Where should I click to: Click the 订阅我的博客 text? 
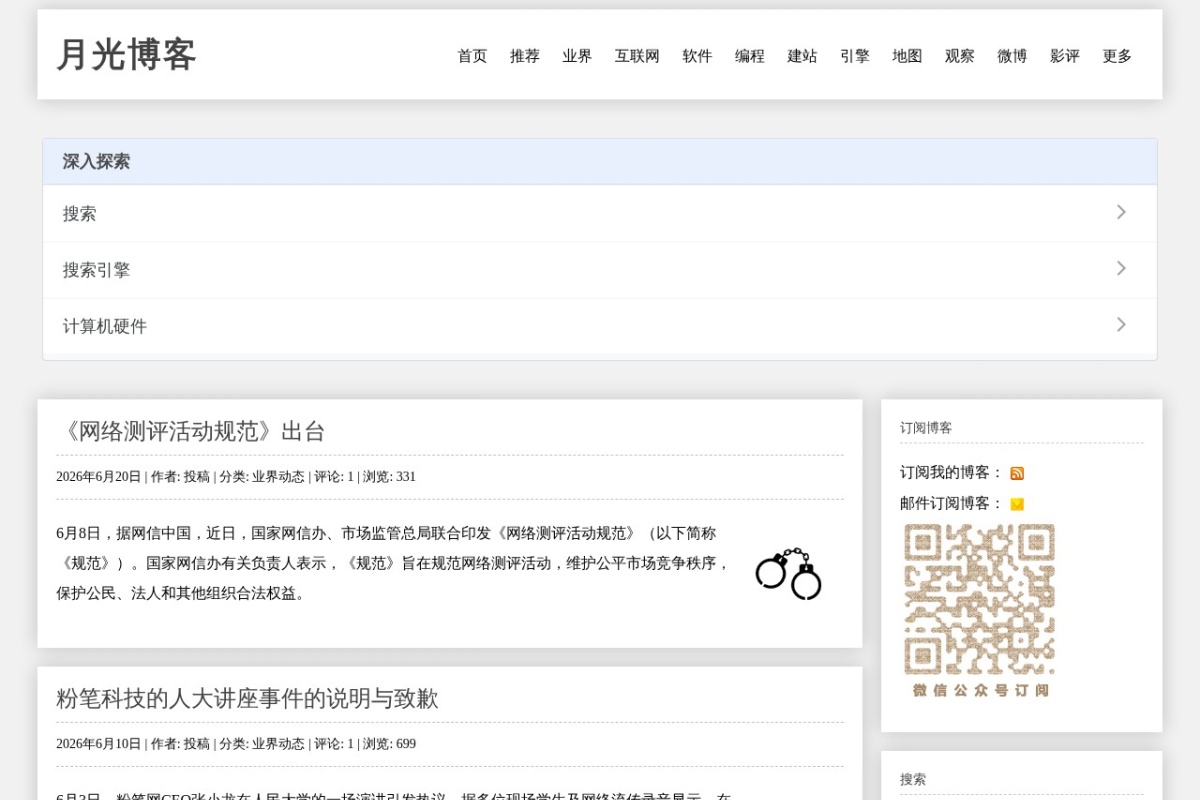point(951,472)
